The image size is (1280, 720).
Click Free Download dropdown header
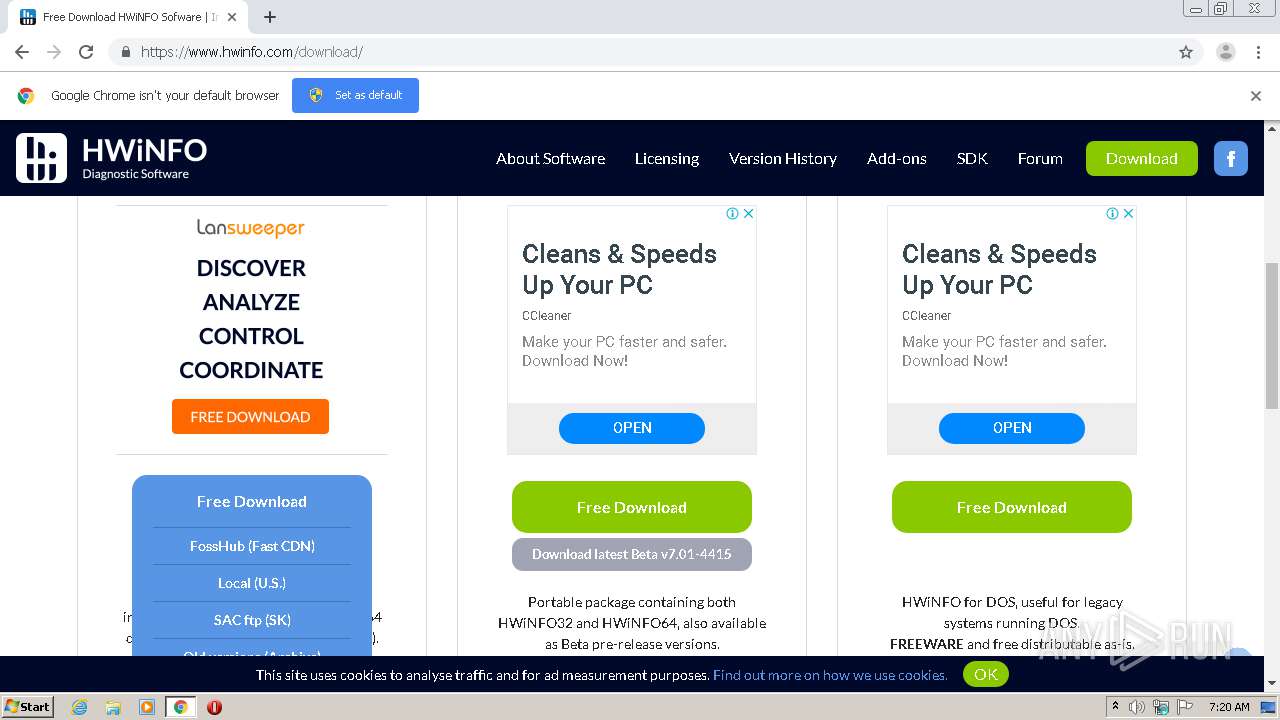252,502
